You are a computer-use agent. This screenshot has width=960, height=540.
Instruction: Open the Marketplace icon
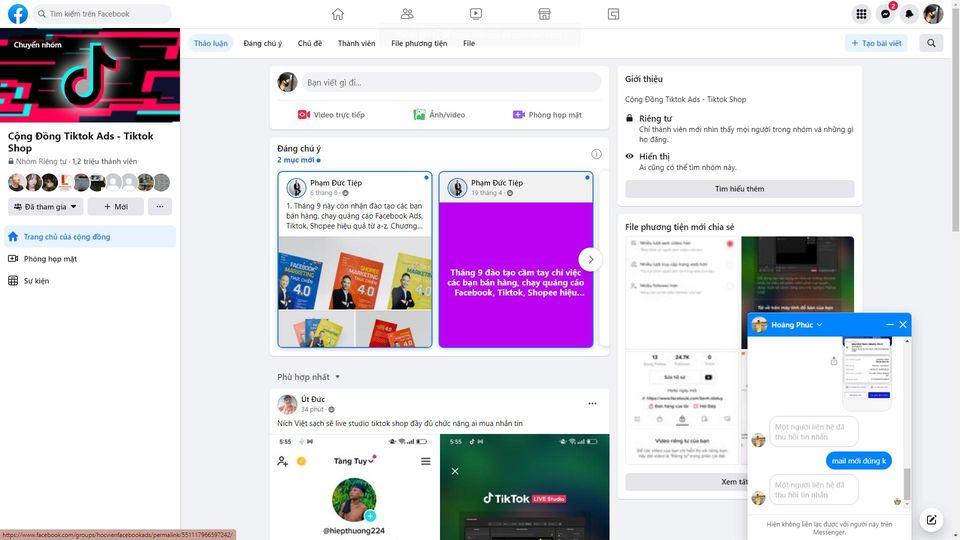[x=545, y=14]
